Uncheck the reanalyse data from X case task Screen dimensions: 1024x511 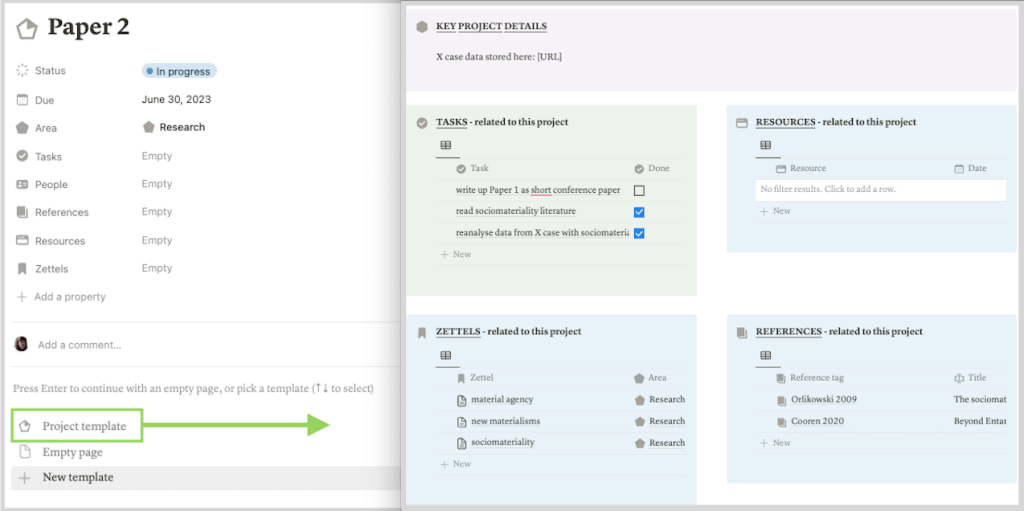coord(639,233)
